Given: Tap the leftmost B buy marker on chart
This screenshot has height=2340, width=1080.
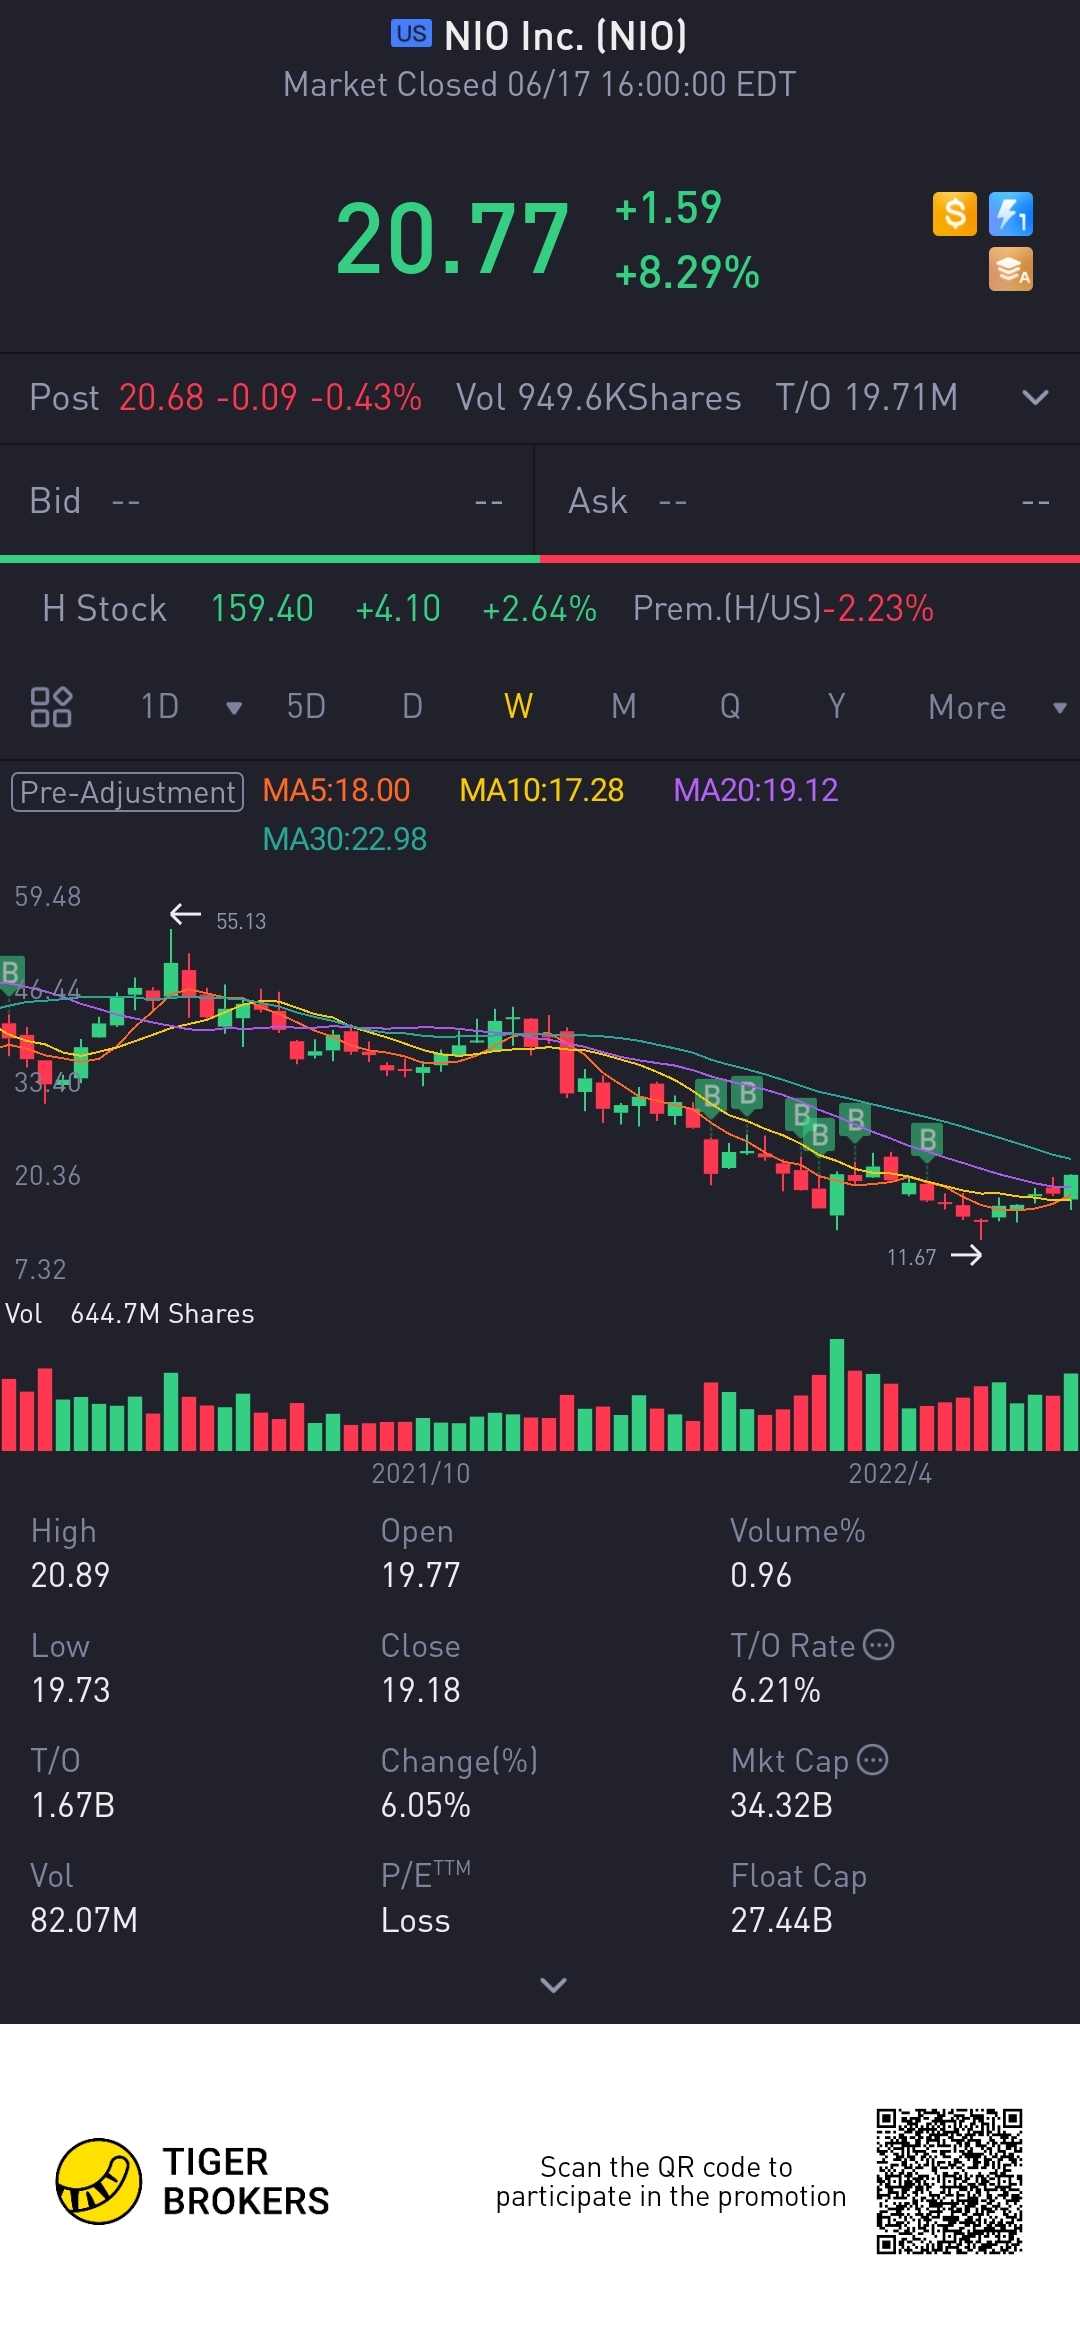Looking at the screenshot, I should [x=11, y=972].
